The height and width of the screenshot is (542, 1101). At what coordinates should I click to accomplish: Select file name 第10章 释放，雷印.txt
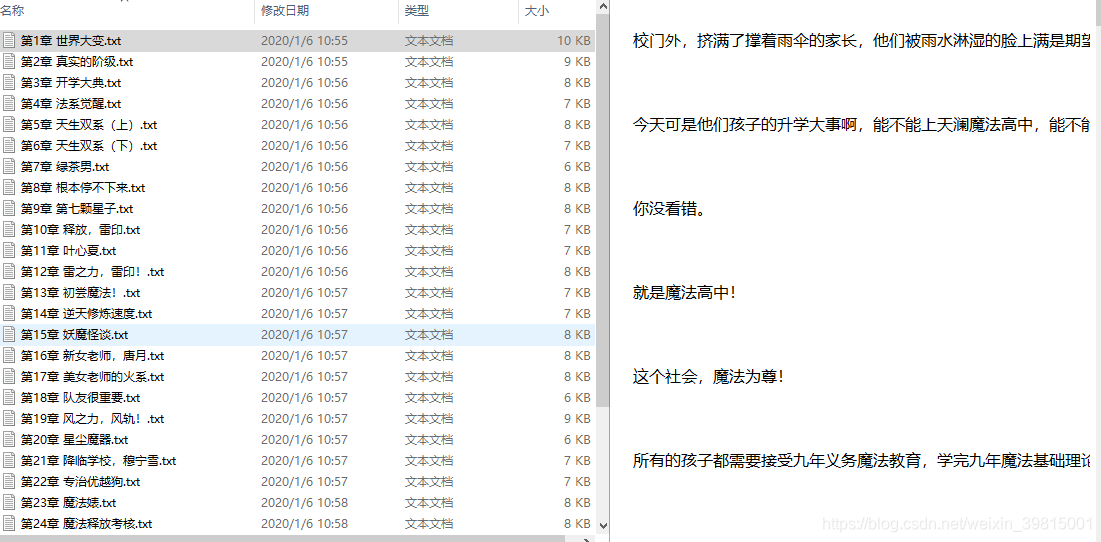click(80, 230)
